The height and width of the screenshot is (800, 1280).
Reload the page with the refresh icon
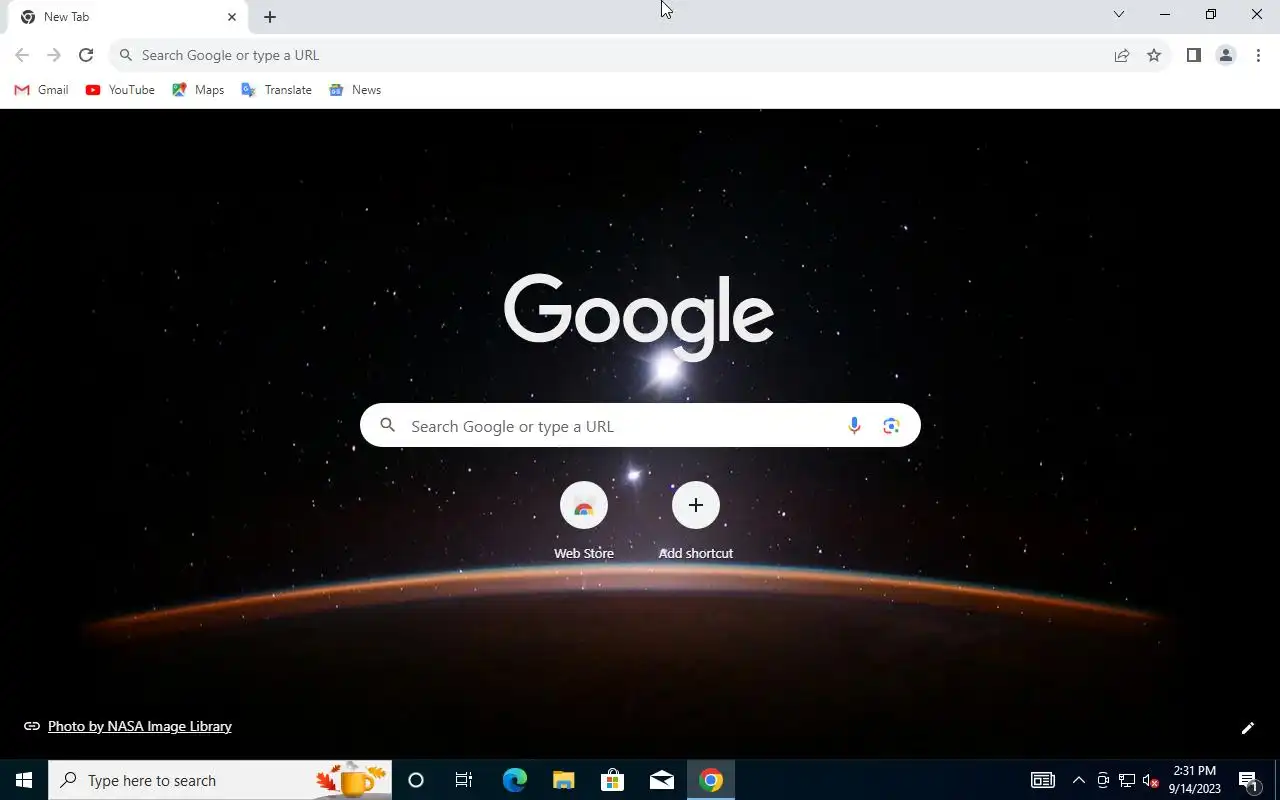pos(86,55)
